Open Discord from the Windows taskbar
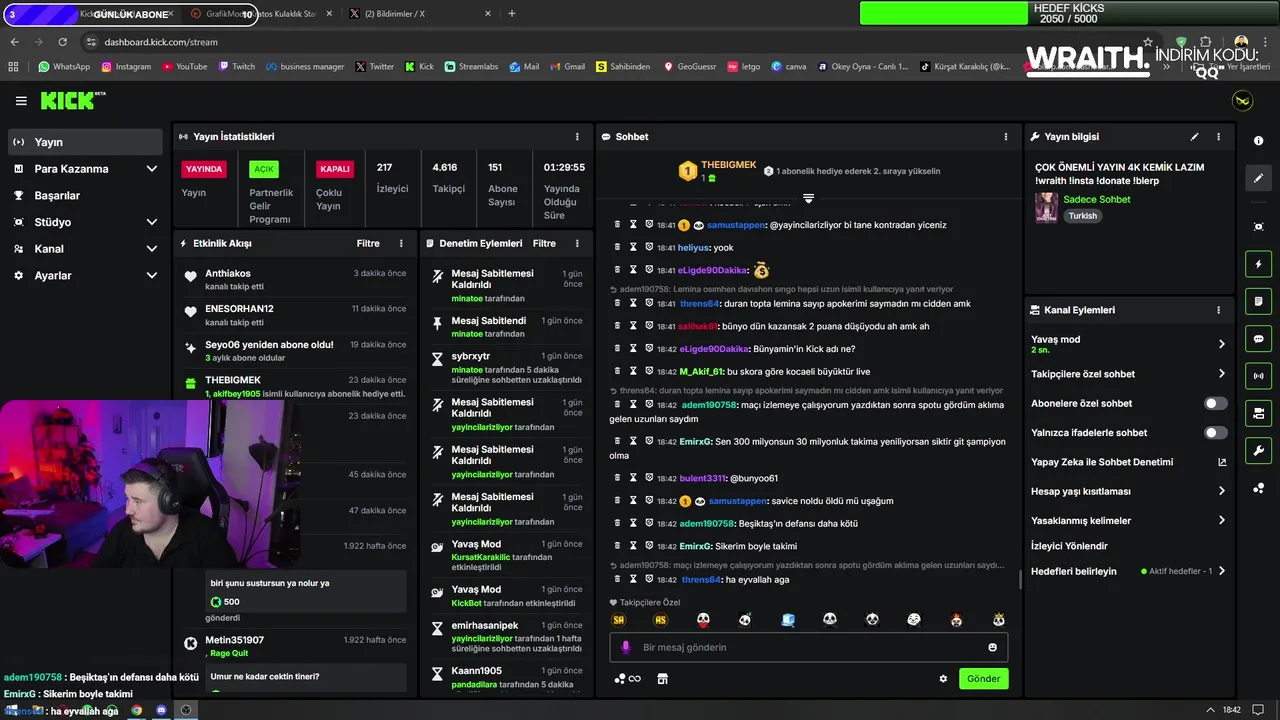This screenshot has width=1280, height=720. tap(161, 710)
